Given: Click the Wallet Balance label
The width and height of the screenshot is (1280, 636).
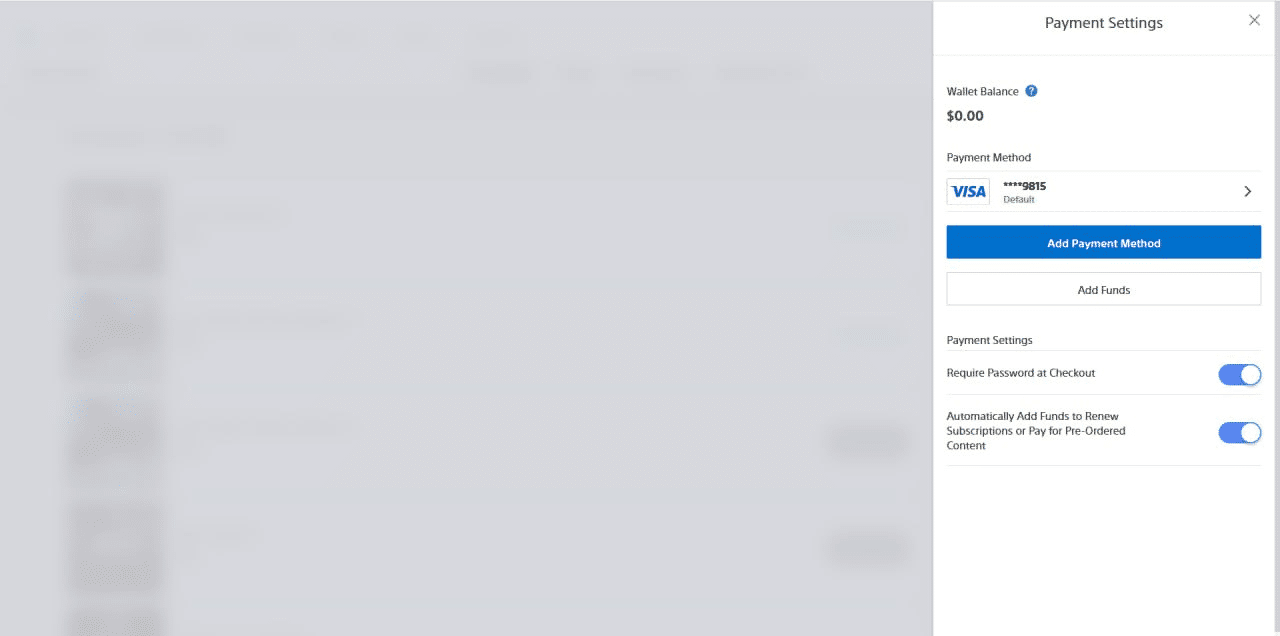Looking at the screenshot, I should point(983,91).
